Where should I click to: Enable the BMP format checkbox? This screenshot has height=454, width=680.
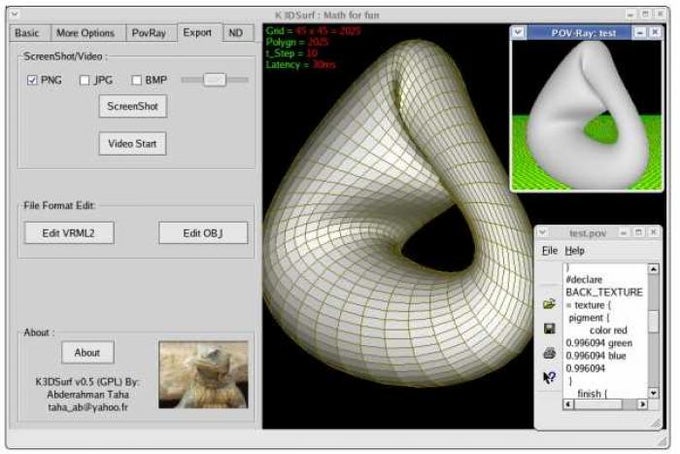137,80
